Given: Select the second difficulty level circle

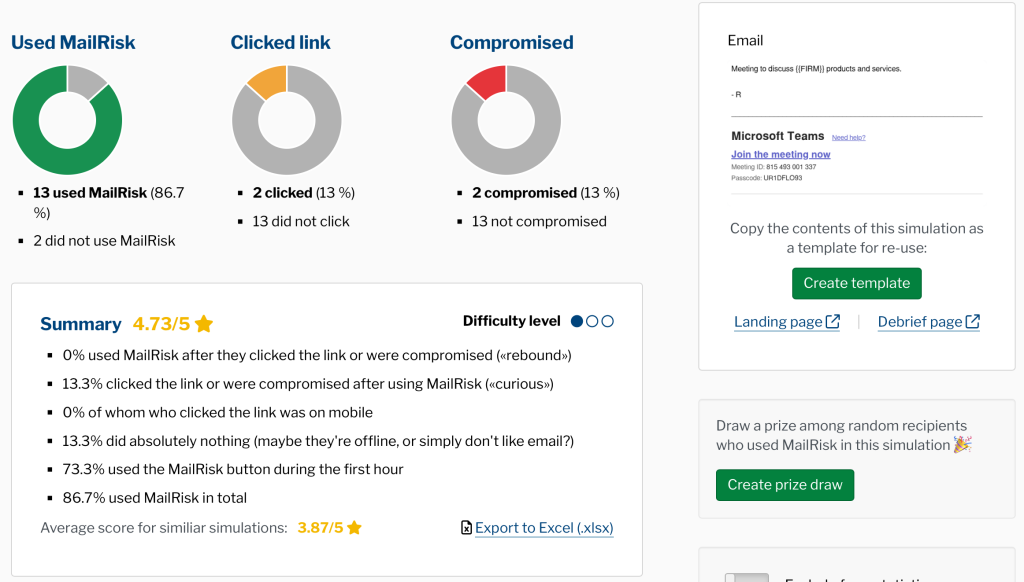Looking at the screenshot, I should (592, 322).
